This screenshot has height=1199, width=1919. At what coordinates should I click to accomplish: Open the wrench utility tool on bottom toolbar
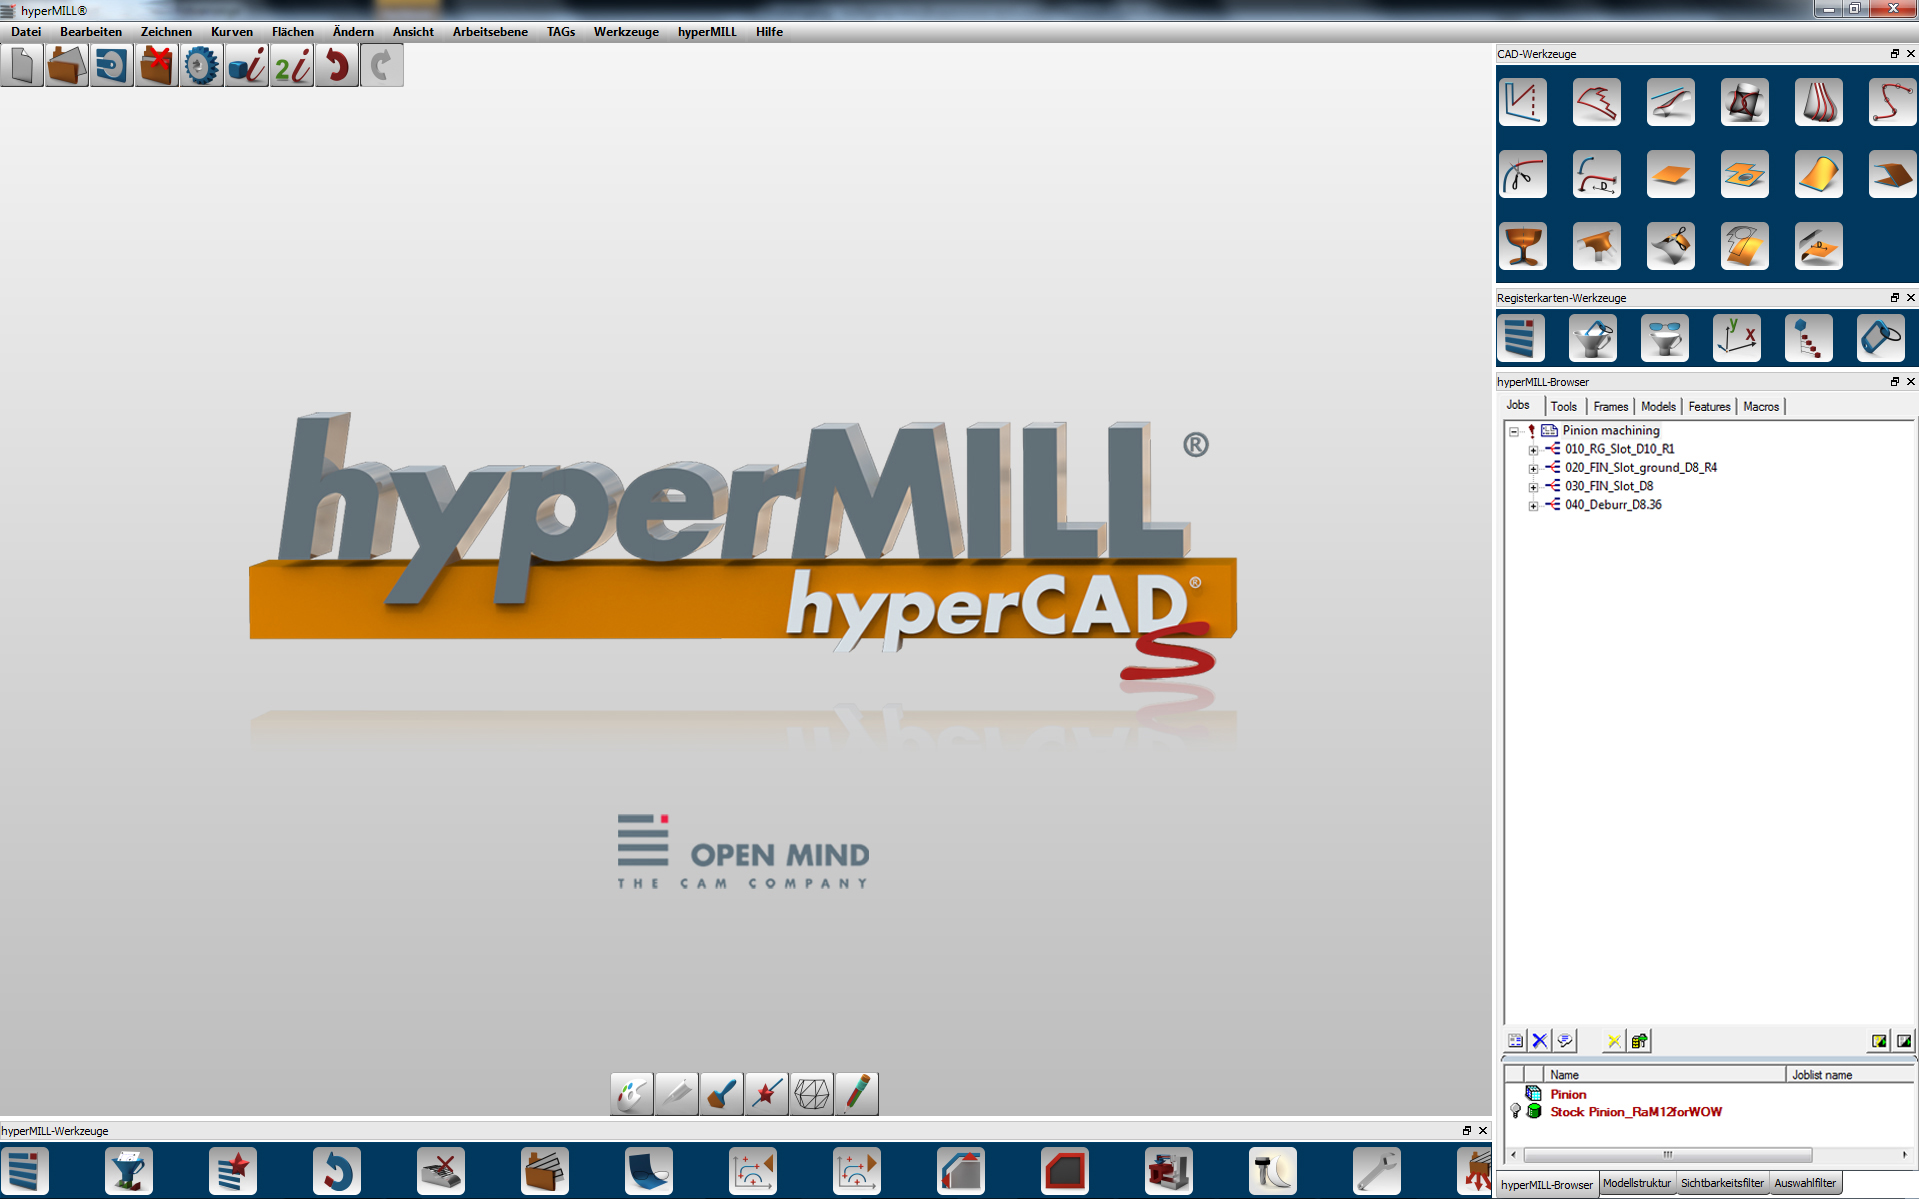point(1376,1170)
